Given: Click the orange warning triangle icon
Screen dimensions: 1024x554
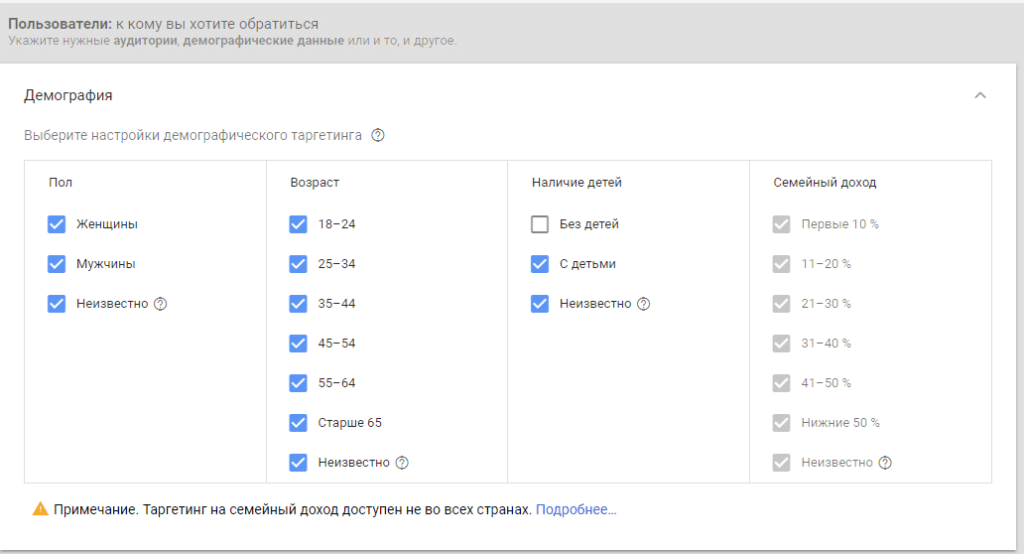Looking at the screenshot, I should pos(40,510).
